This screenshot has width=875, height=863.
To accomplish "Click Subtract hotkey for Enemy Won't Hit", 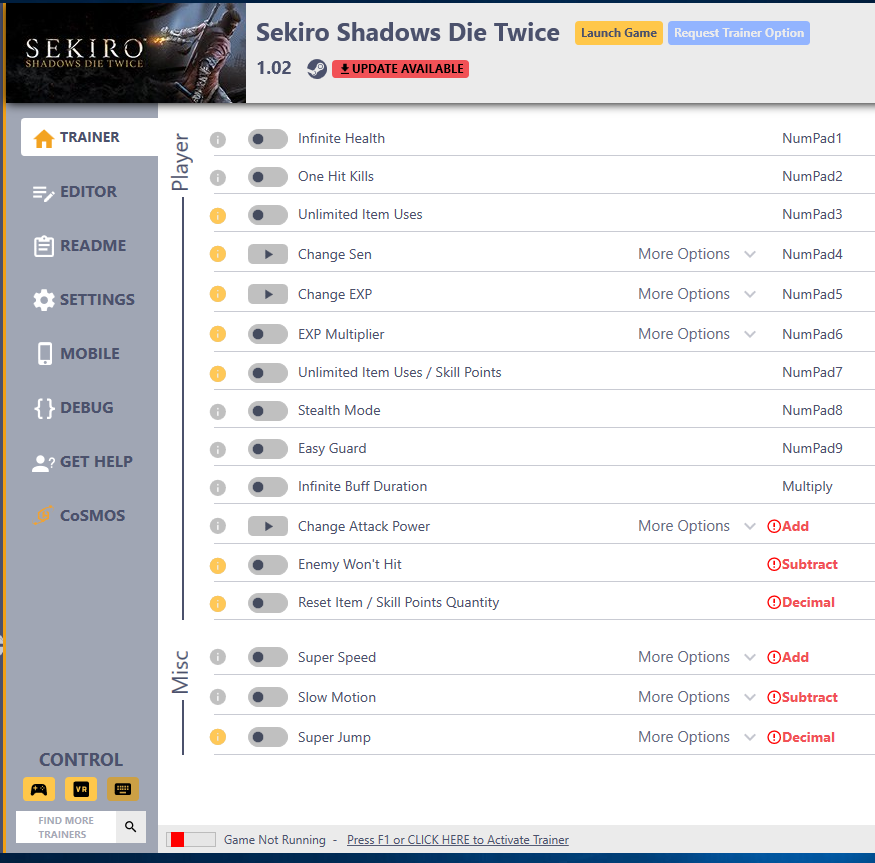I will pos(802,564).
